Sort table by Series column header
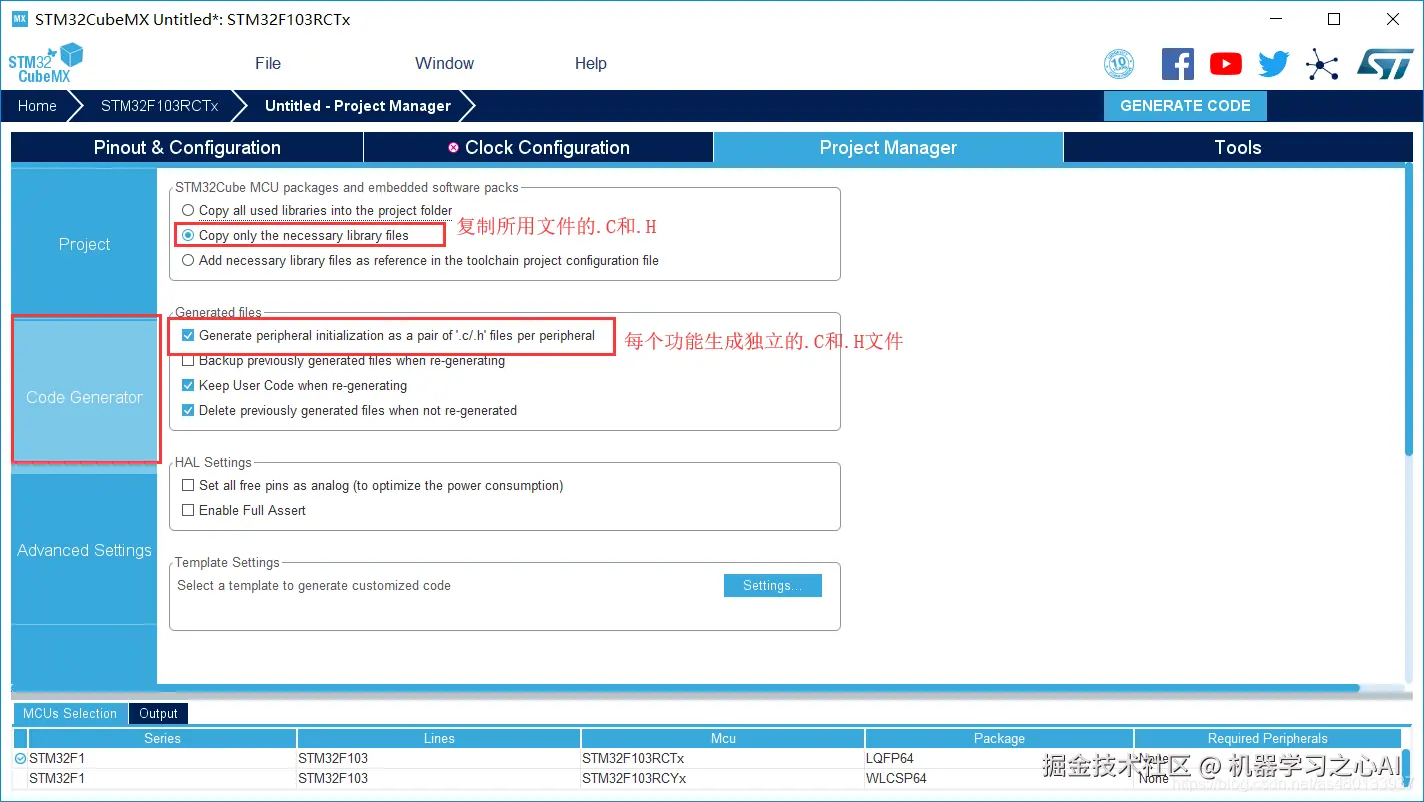This screenshot has height=802, width=1424. coord(162,738)
